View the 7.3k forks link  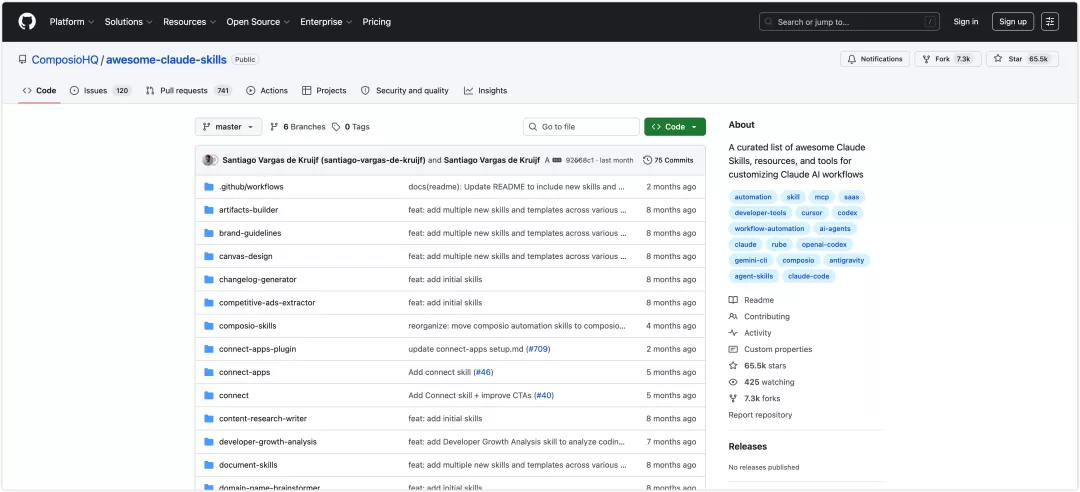[755, 398]
